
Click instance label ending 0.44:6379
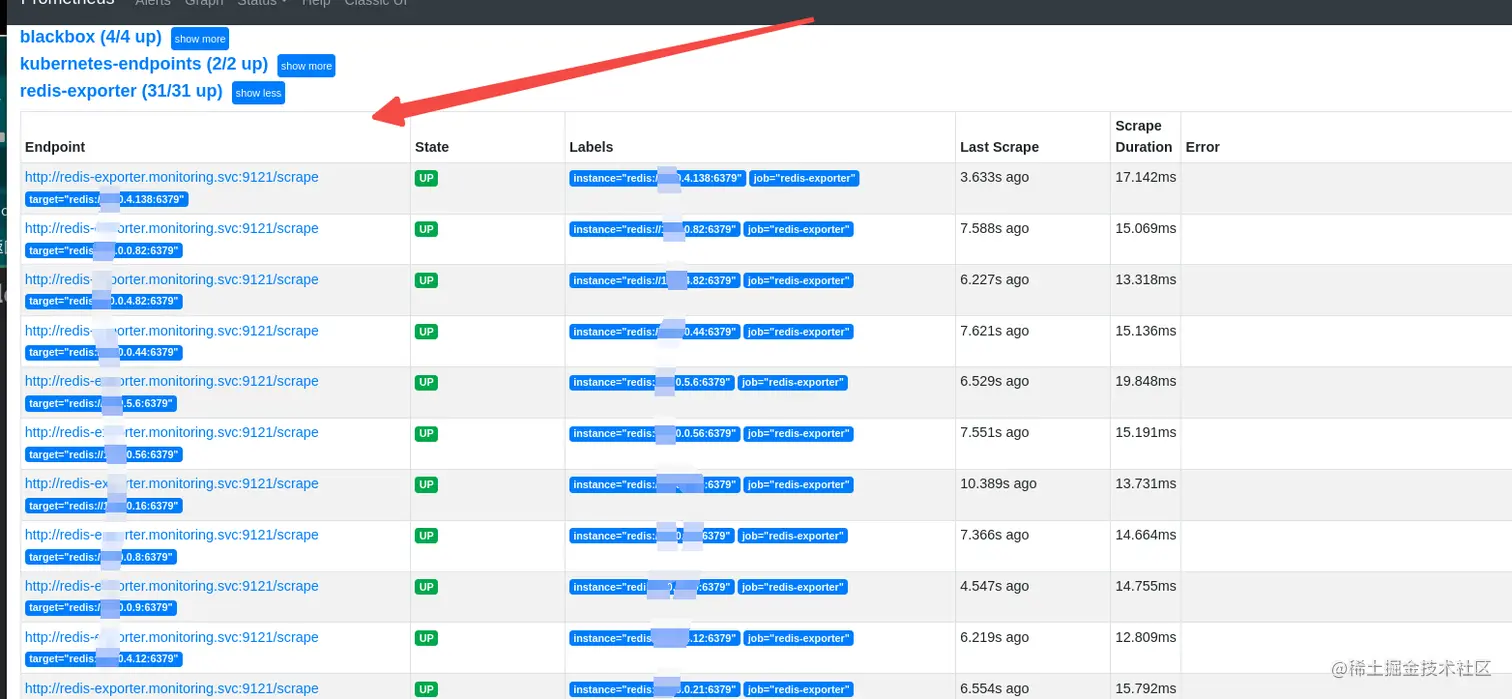point(655,332)
